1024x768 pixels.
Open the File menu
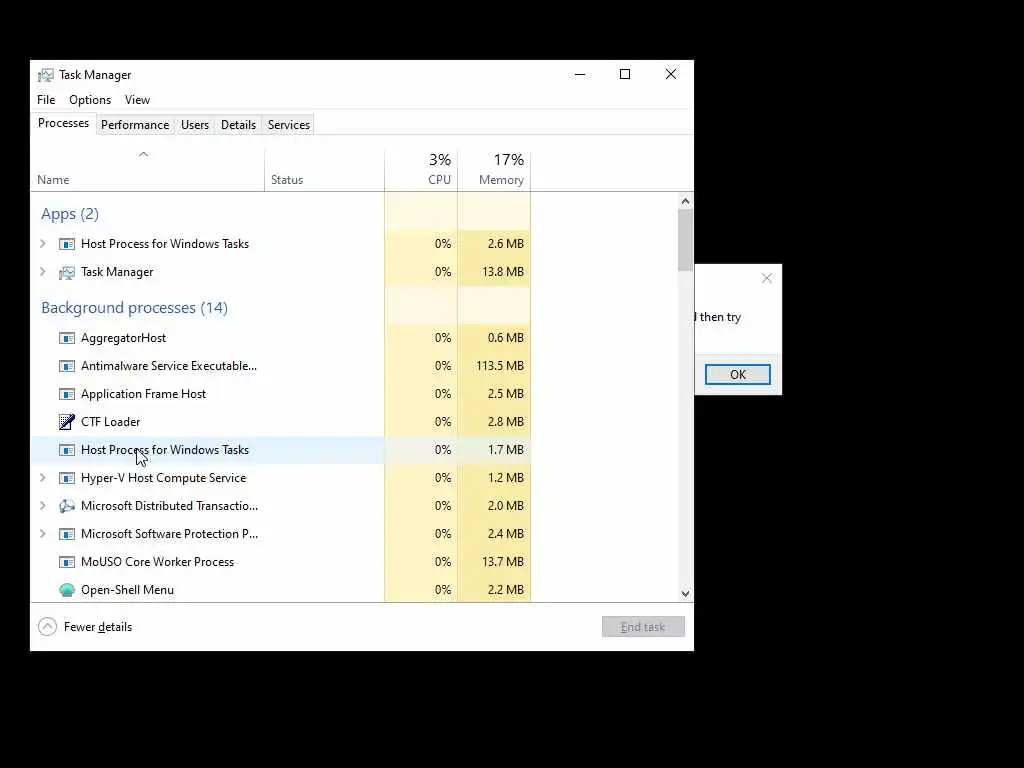point(46,100)
